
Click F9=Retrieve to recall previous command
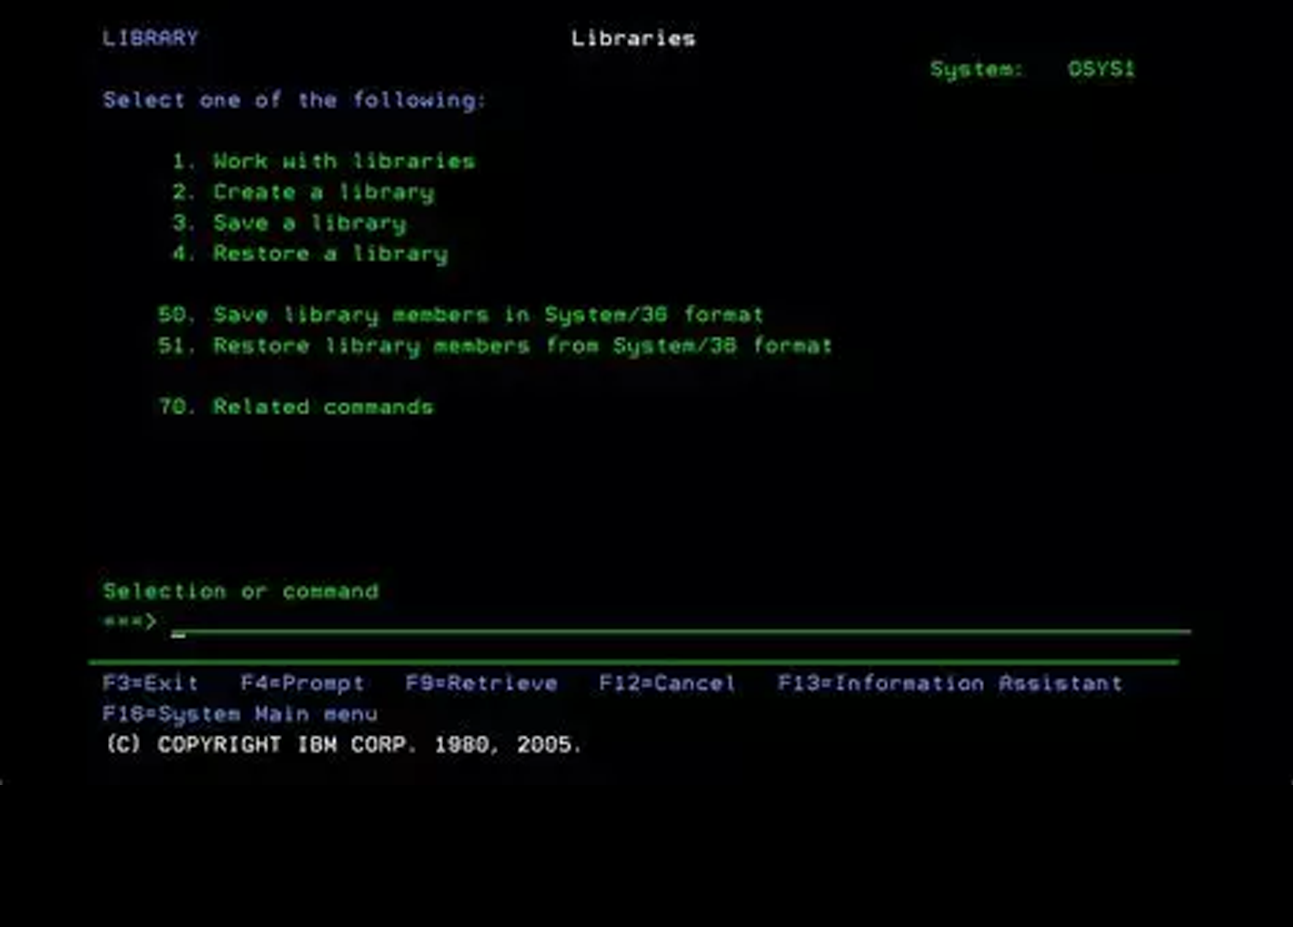click(481, 684)
